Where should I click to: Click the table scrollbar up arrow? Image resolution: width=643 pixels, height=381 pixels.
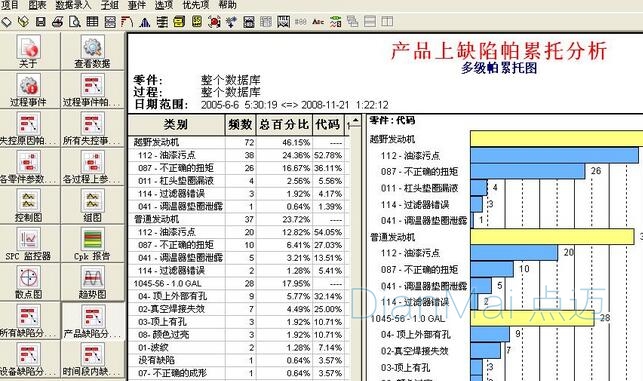click(x=355, y=121)
